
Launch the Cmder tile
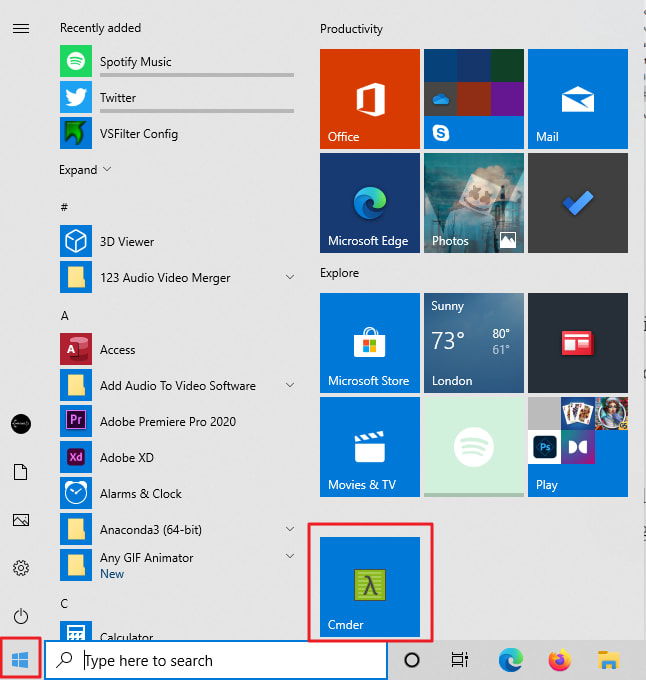pyautogui.click(x=370, y=587)
